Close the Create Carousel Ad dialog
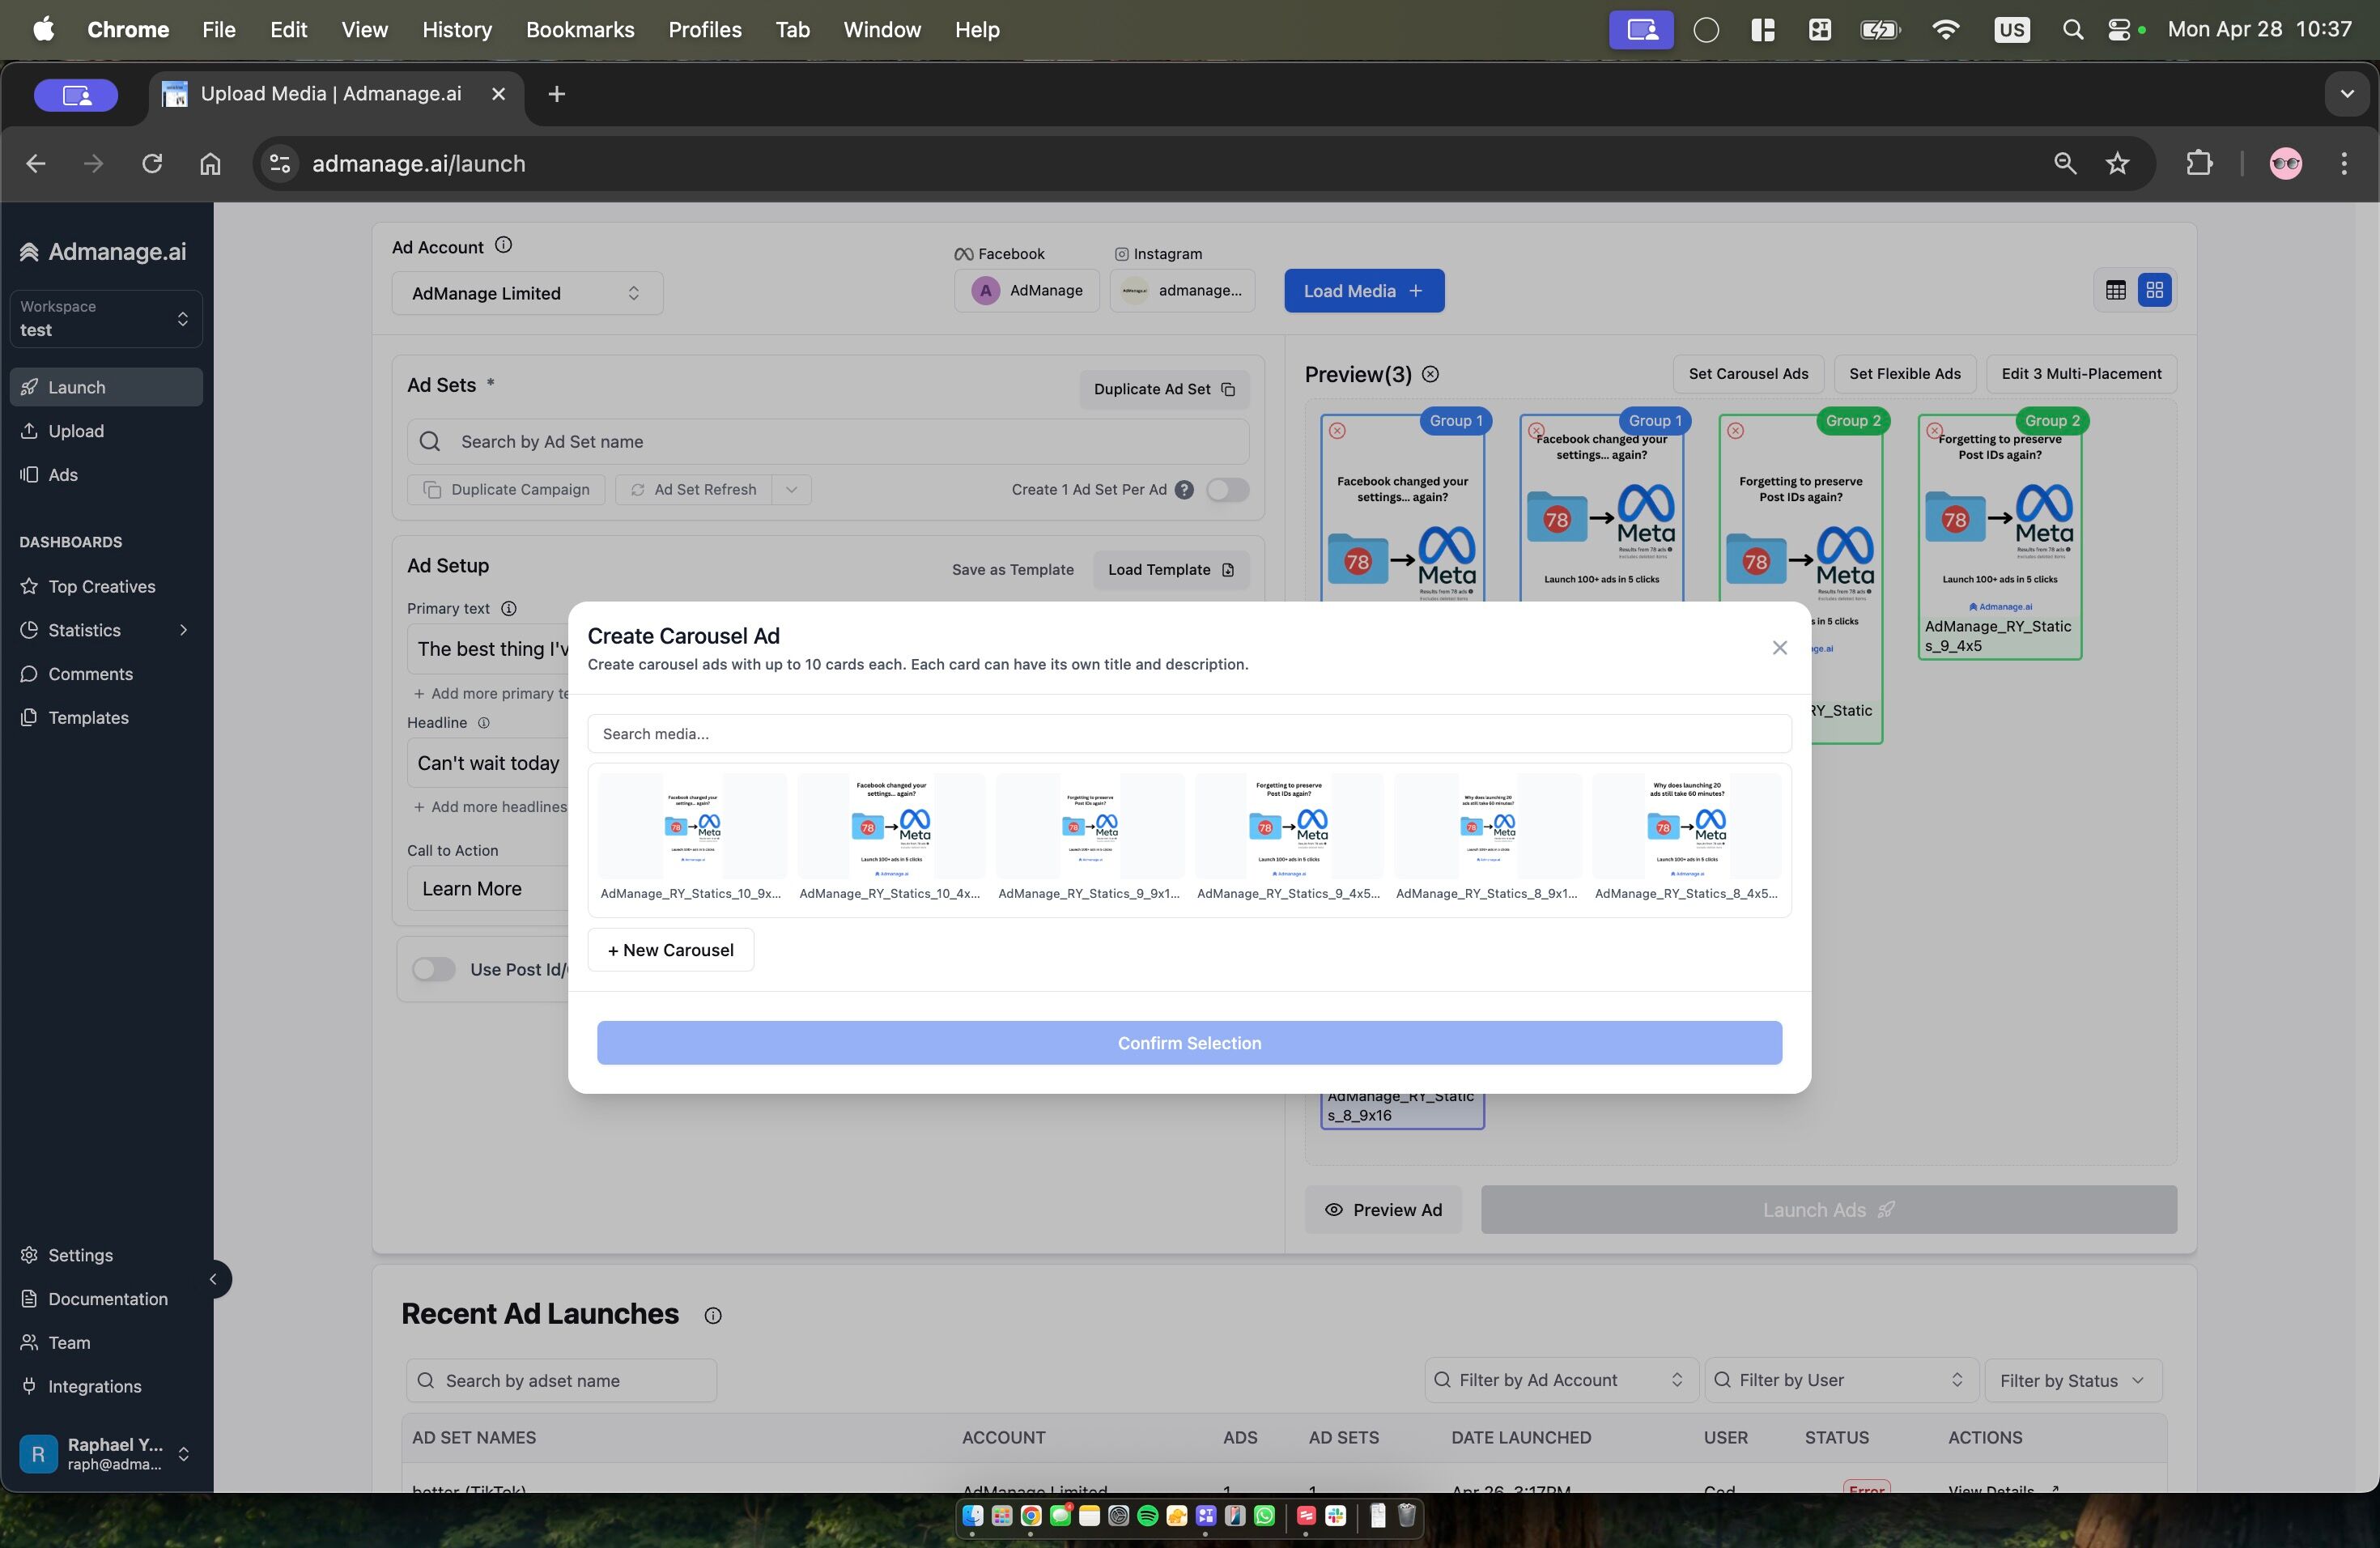2380x1548 pixels. click(x=1779, y=648)
